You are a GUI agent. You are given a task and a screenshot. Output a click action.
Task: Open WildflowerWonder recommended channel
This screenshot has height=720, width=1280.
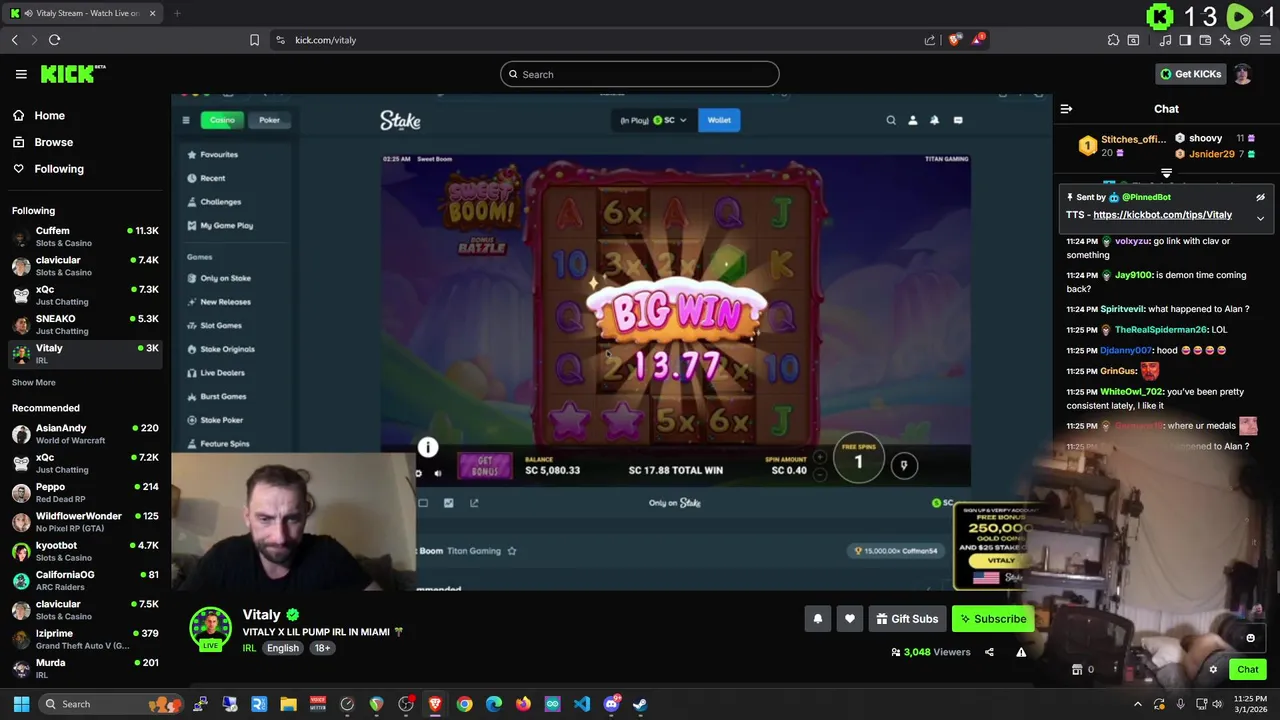[x=85, y=522]
